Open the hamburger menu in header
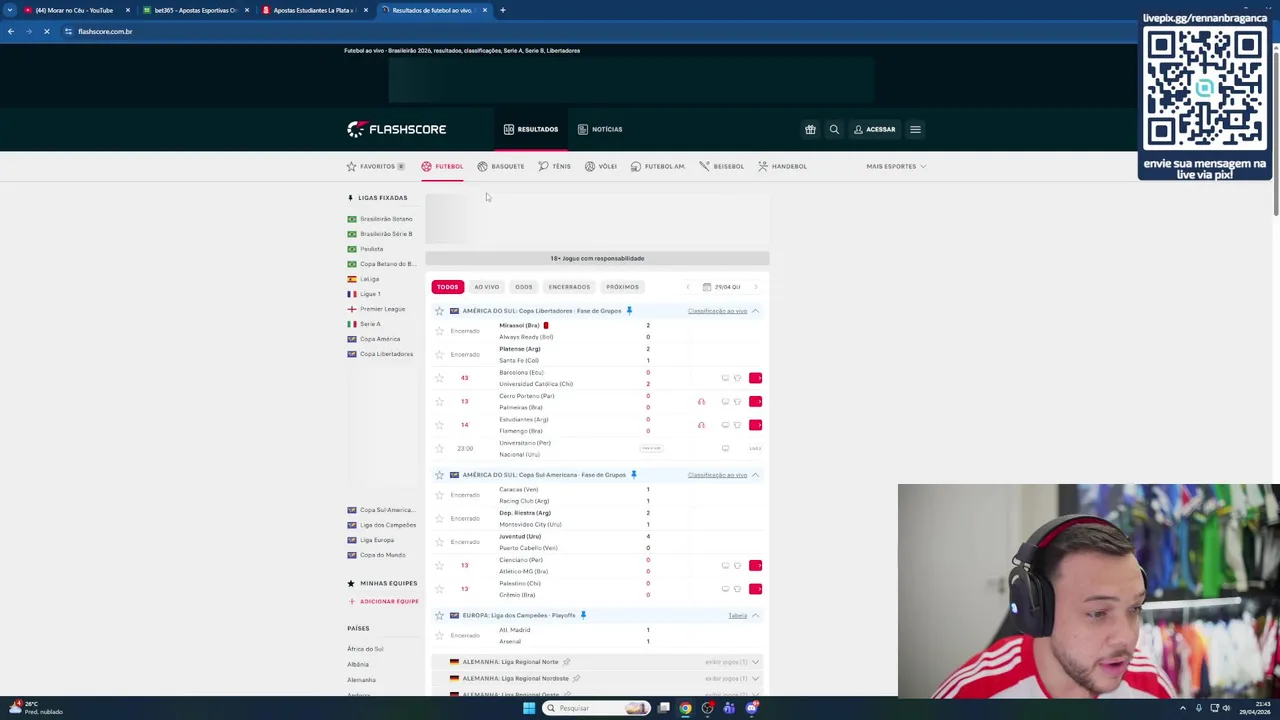 [x=915, y=129]
